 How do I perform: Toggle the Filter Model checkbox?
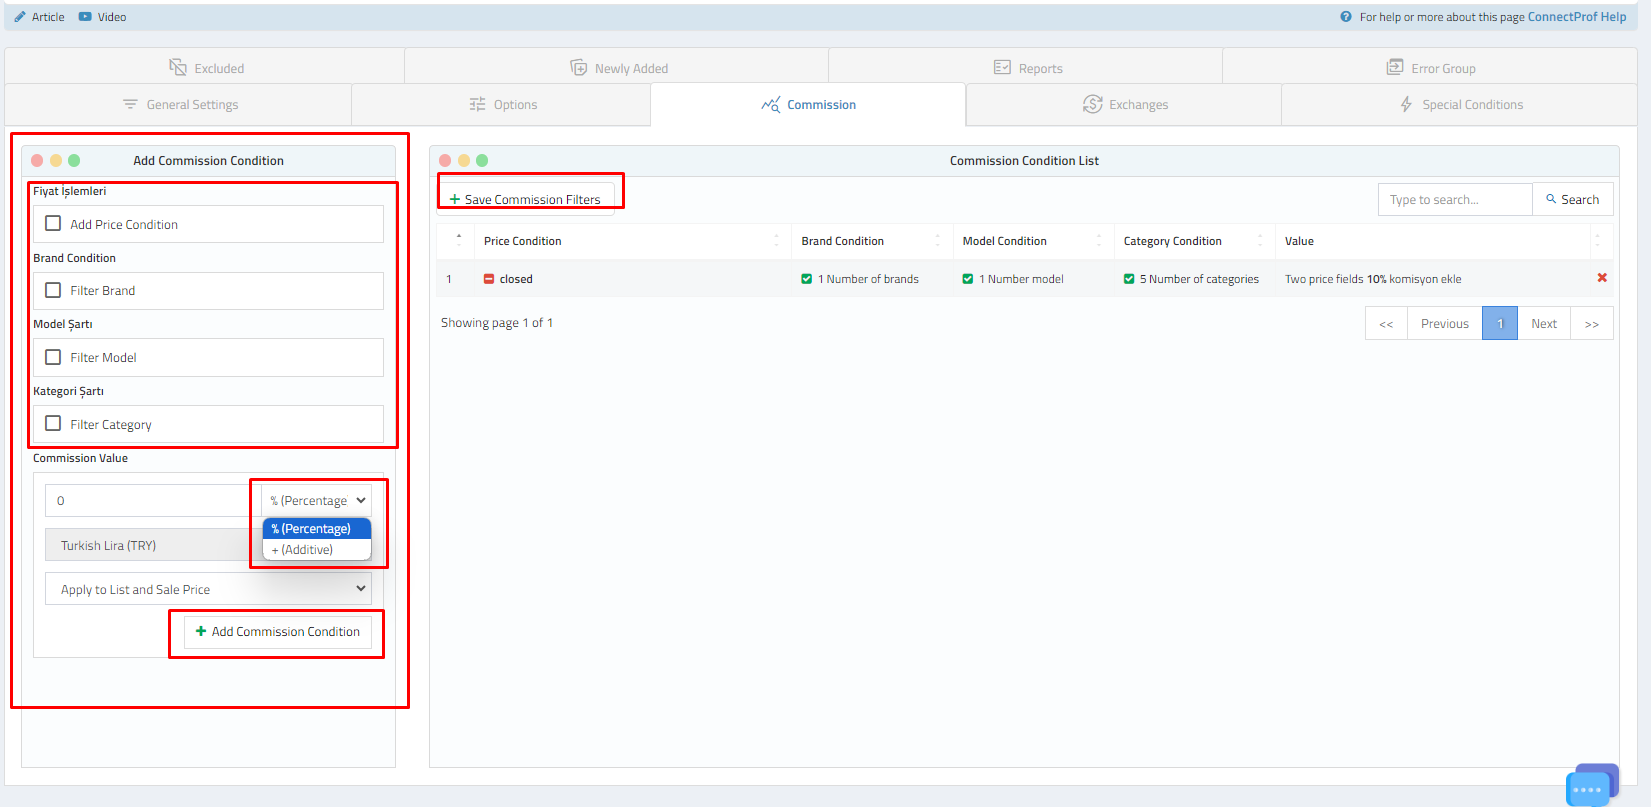53,357
